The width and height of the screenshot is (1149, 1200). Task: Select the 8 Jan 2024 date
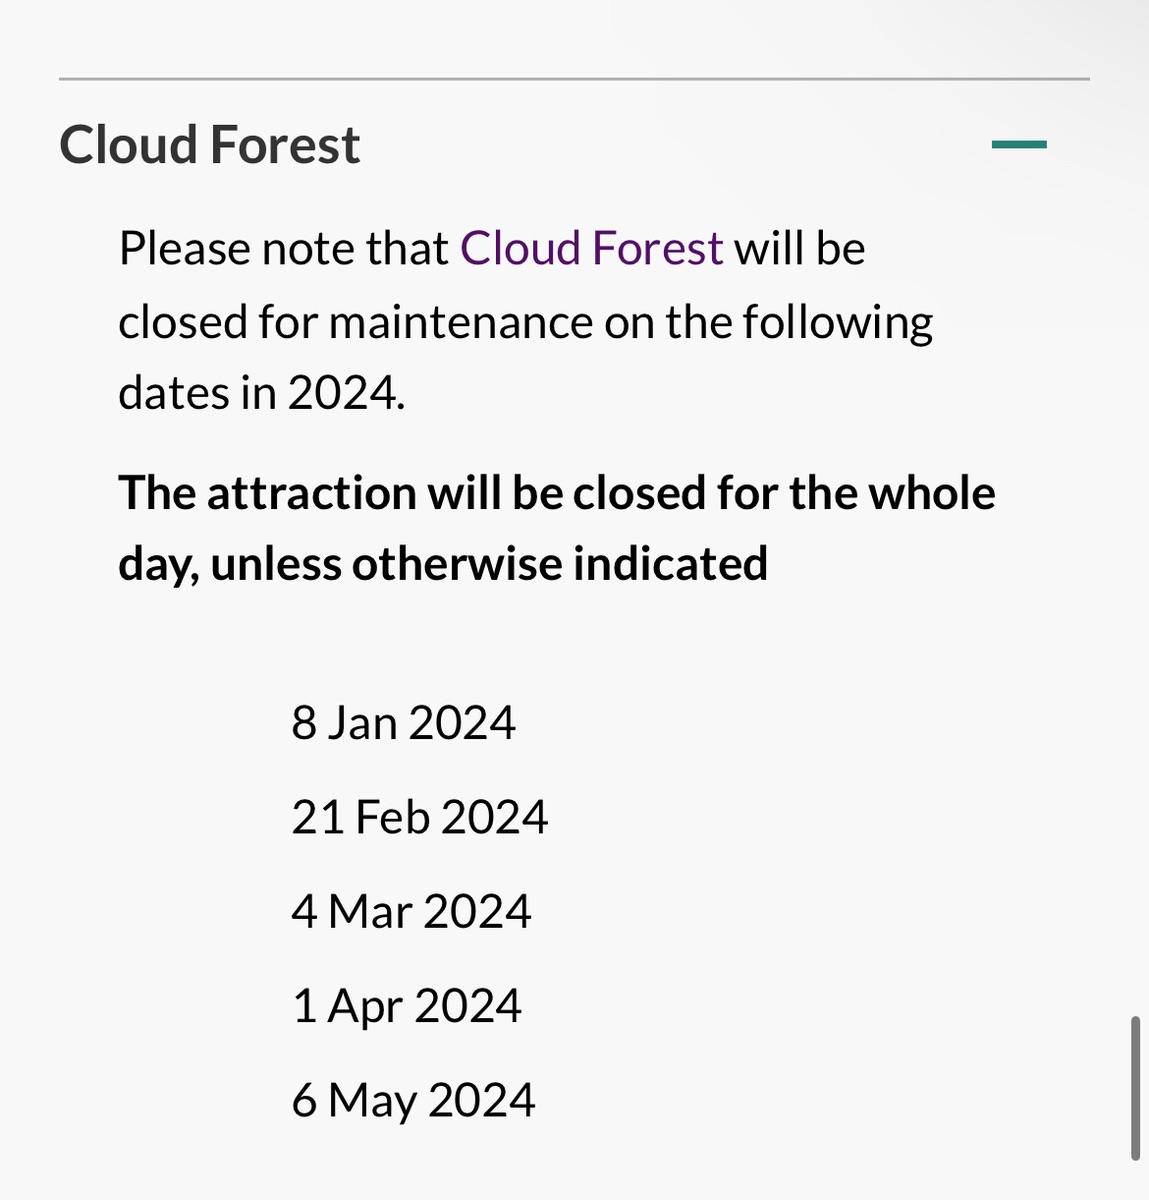403,723
